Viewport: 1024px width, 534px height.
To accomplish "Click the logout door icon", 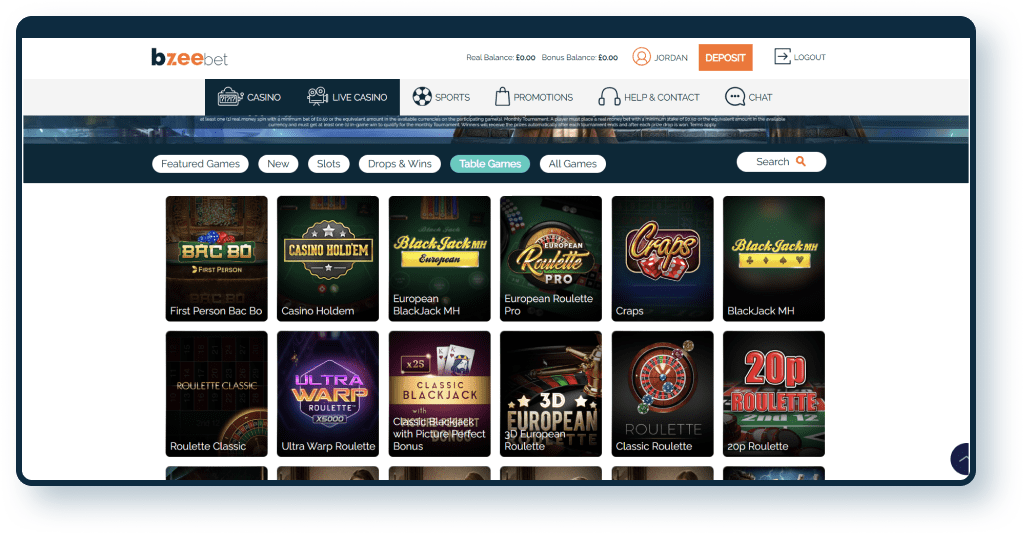I will coord(782,57).
